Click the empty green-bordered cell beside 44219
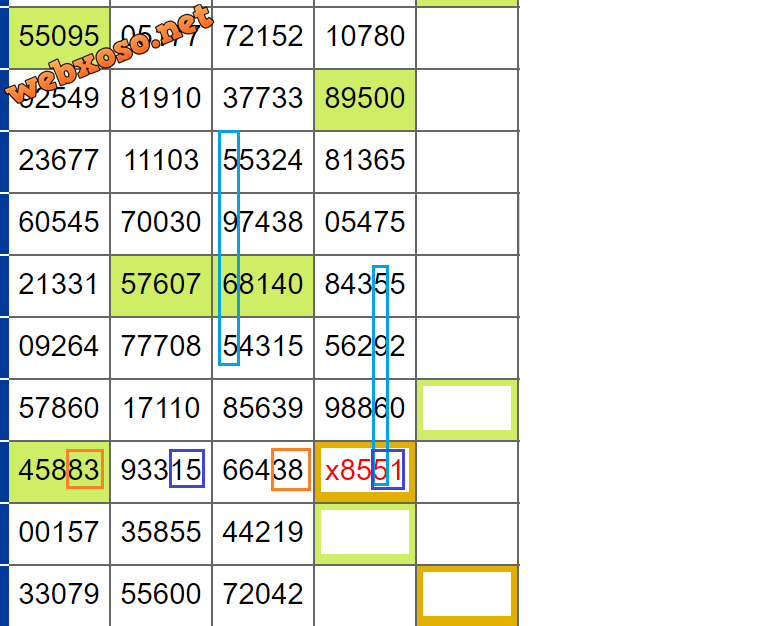Image resolution: width=768 pixels, height=626 pixels. (365, 534)
